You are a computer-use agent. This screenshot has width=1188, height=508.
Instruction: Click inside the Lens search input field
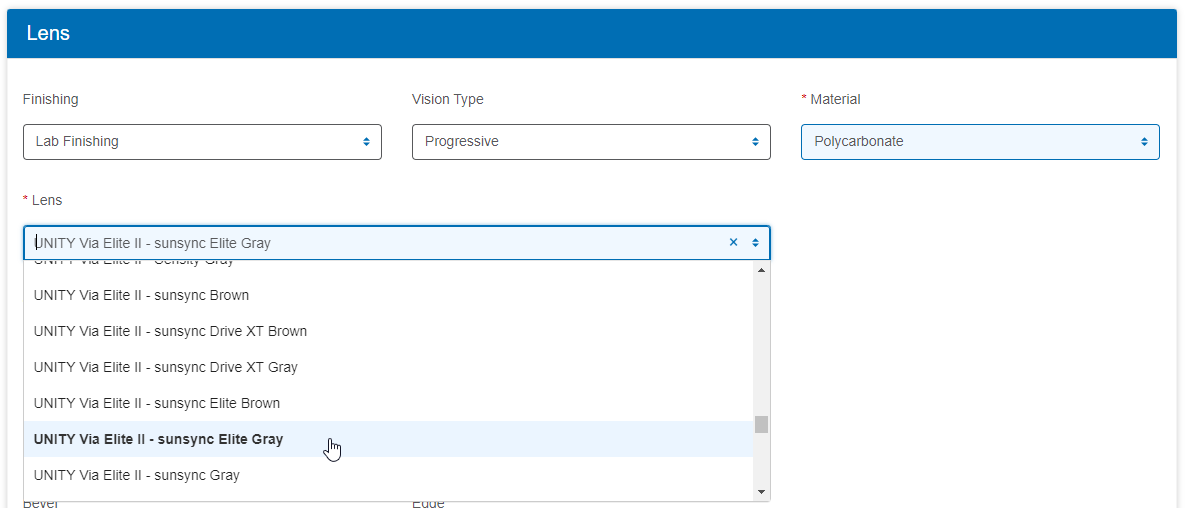(x=370, y=243)
